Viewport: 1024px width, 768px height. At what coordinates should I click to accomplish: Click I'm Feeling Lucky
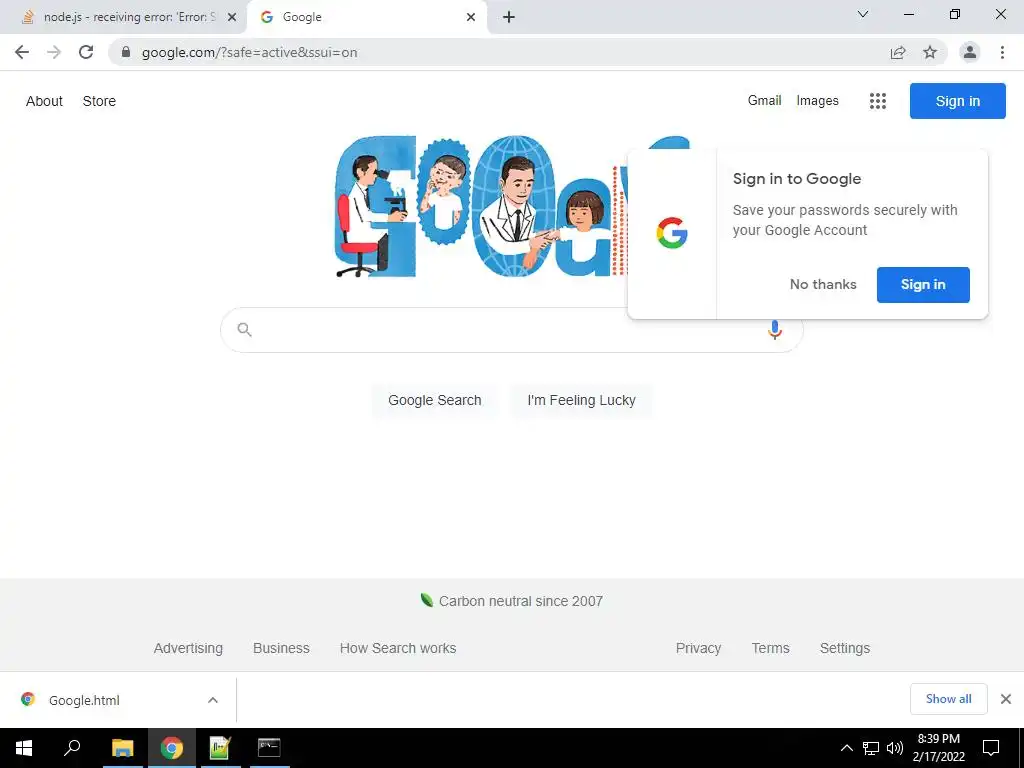[x=581, y=400]
